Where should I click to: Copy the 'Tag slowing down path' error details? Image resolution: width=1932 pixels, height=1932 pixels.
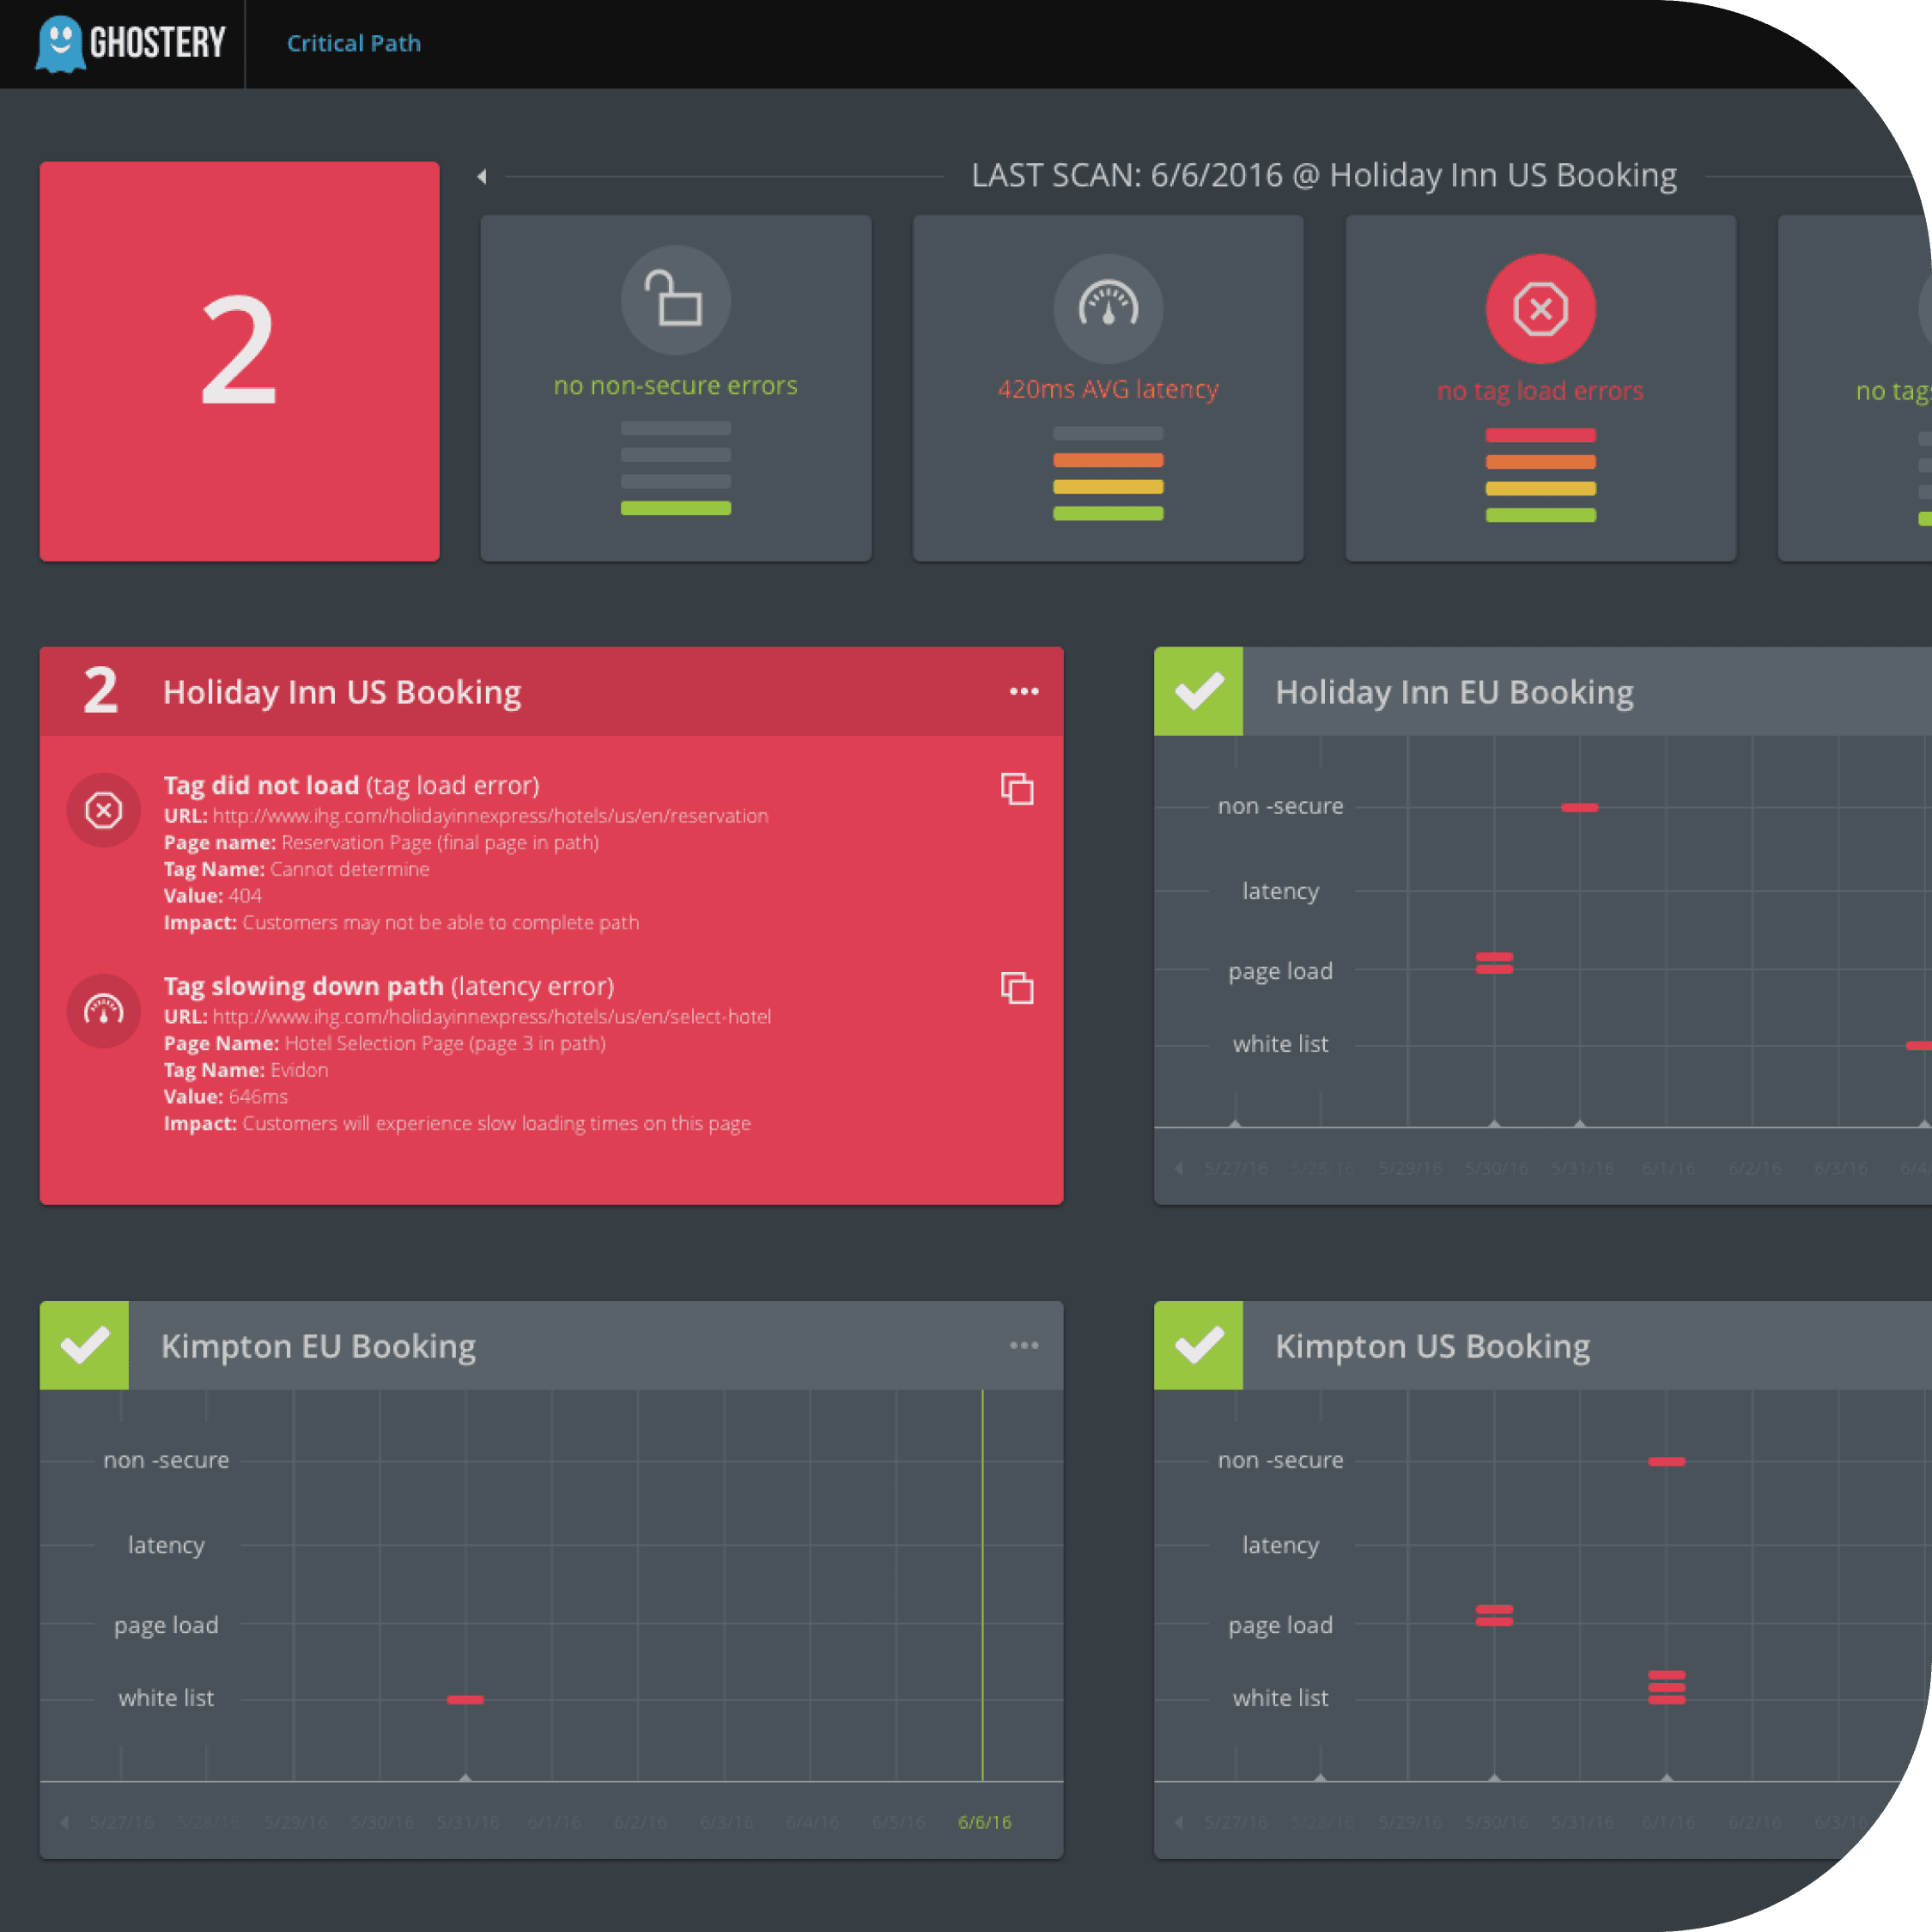click(x=1017, y=988)
